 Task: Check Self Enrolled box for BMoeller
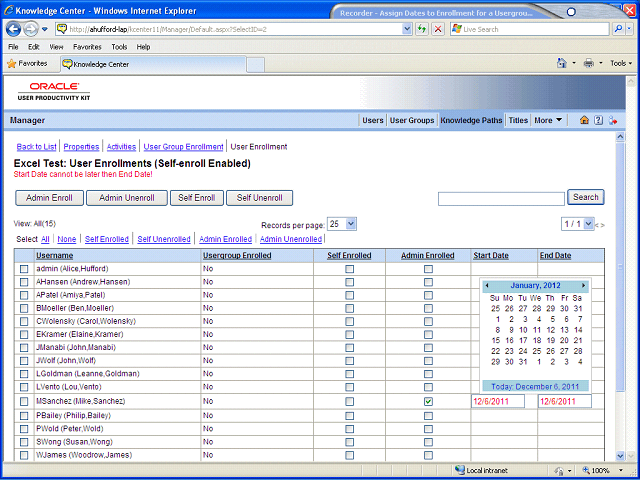tap(349, 308)
